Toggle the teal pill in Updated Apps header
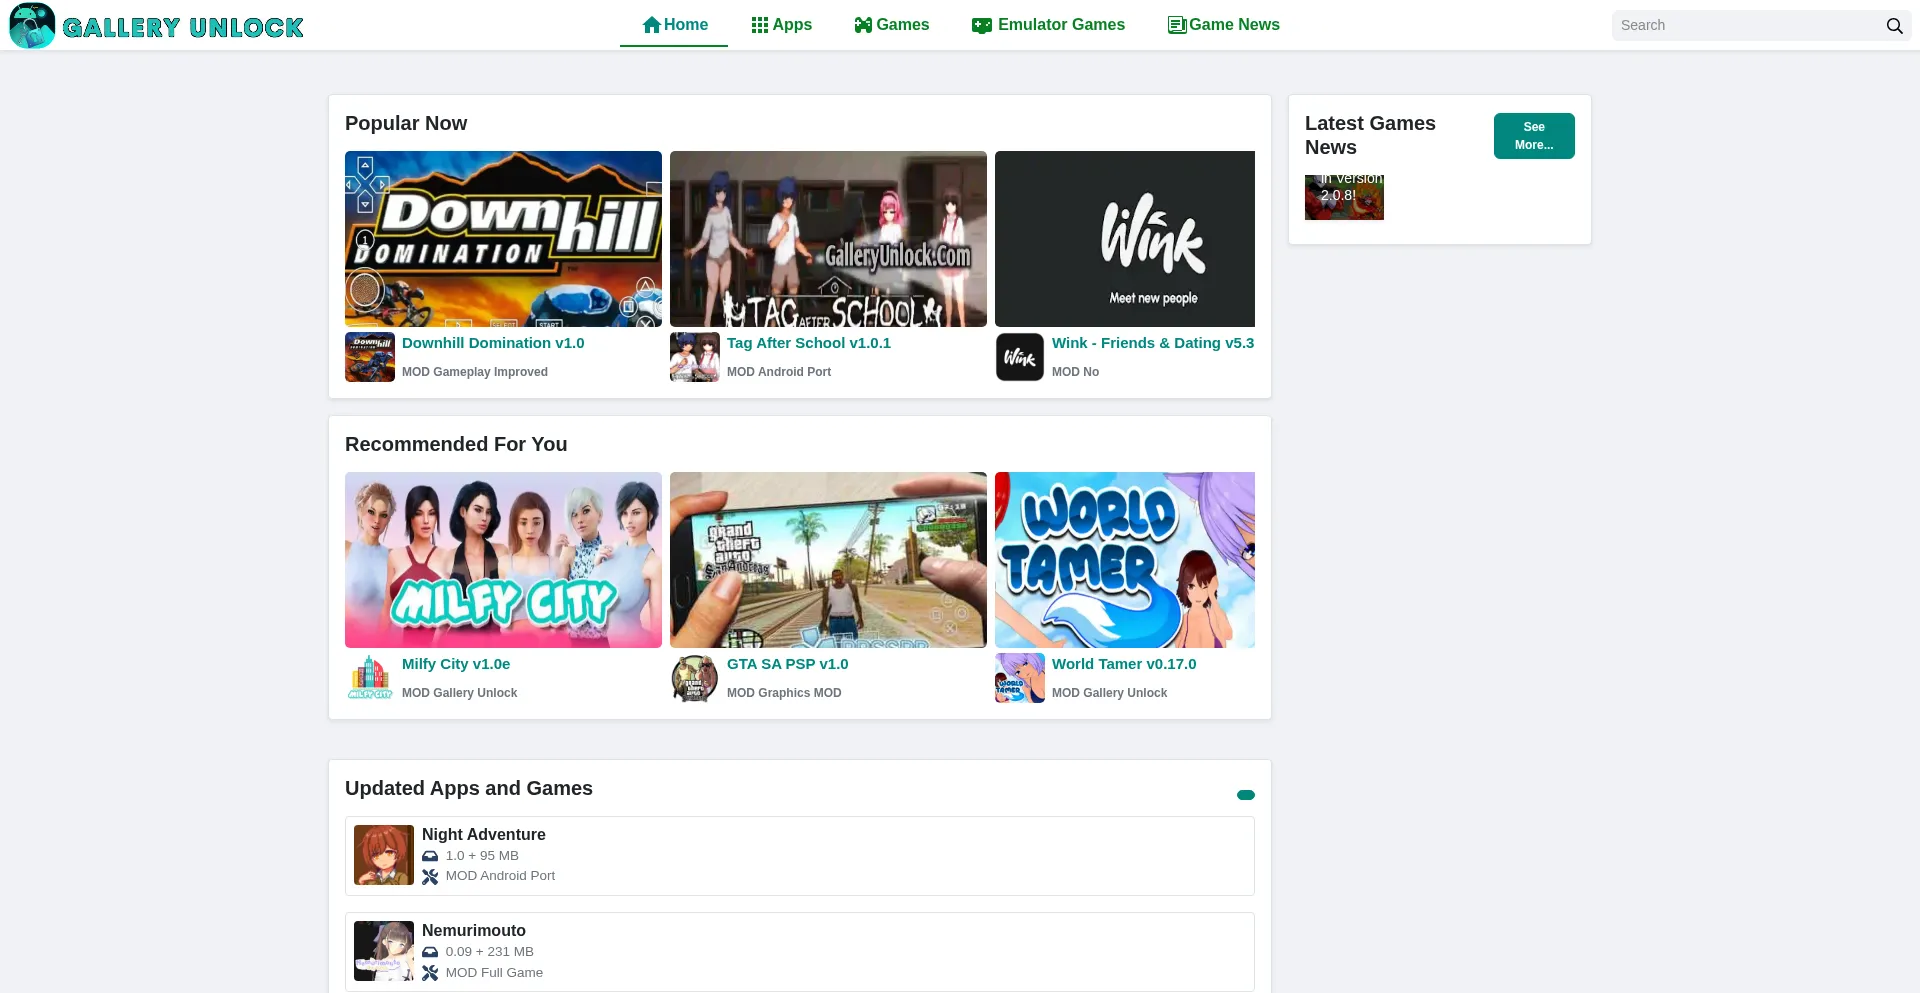 (1245, 795)
